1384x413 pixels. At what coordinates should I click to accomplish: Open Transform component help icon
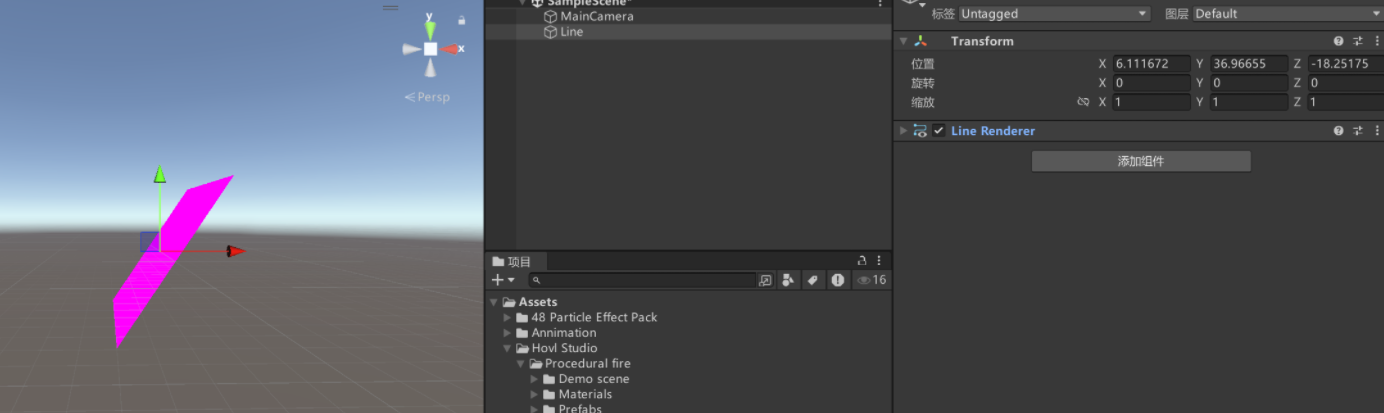tap(1339, 41)
